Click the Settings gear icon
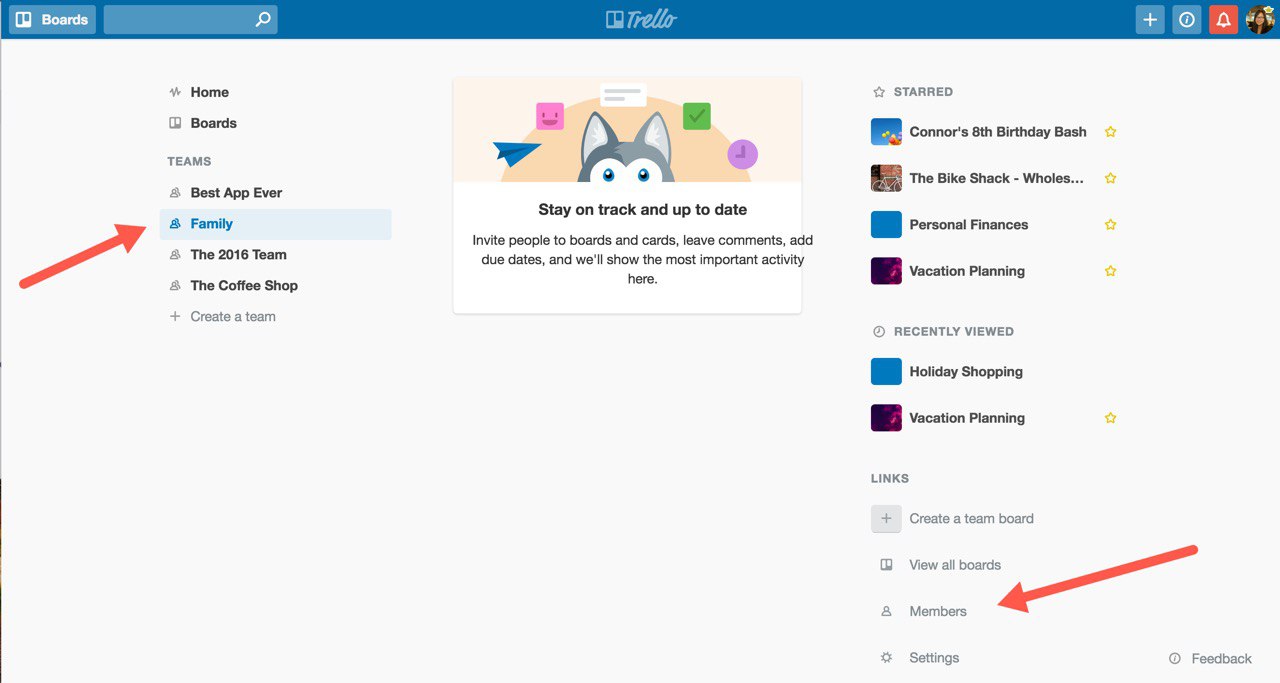The width and height of the screenshot is (1280, 683). click(x=886, y=658)
